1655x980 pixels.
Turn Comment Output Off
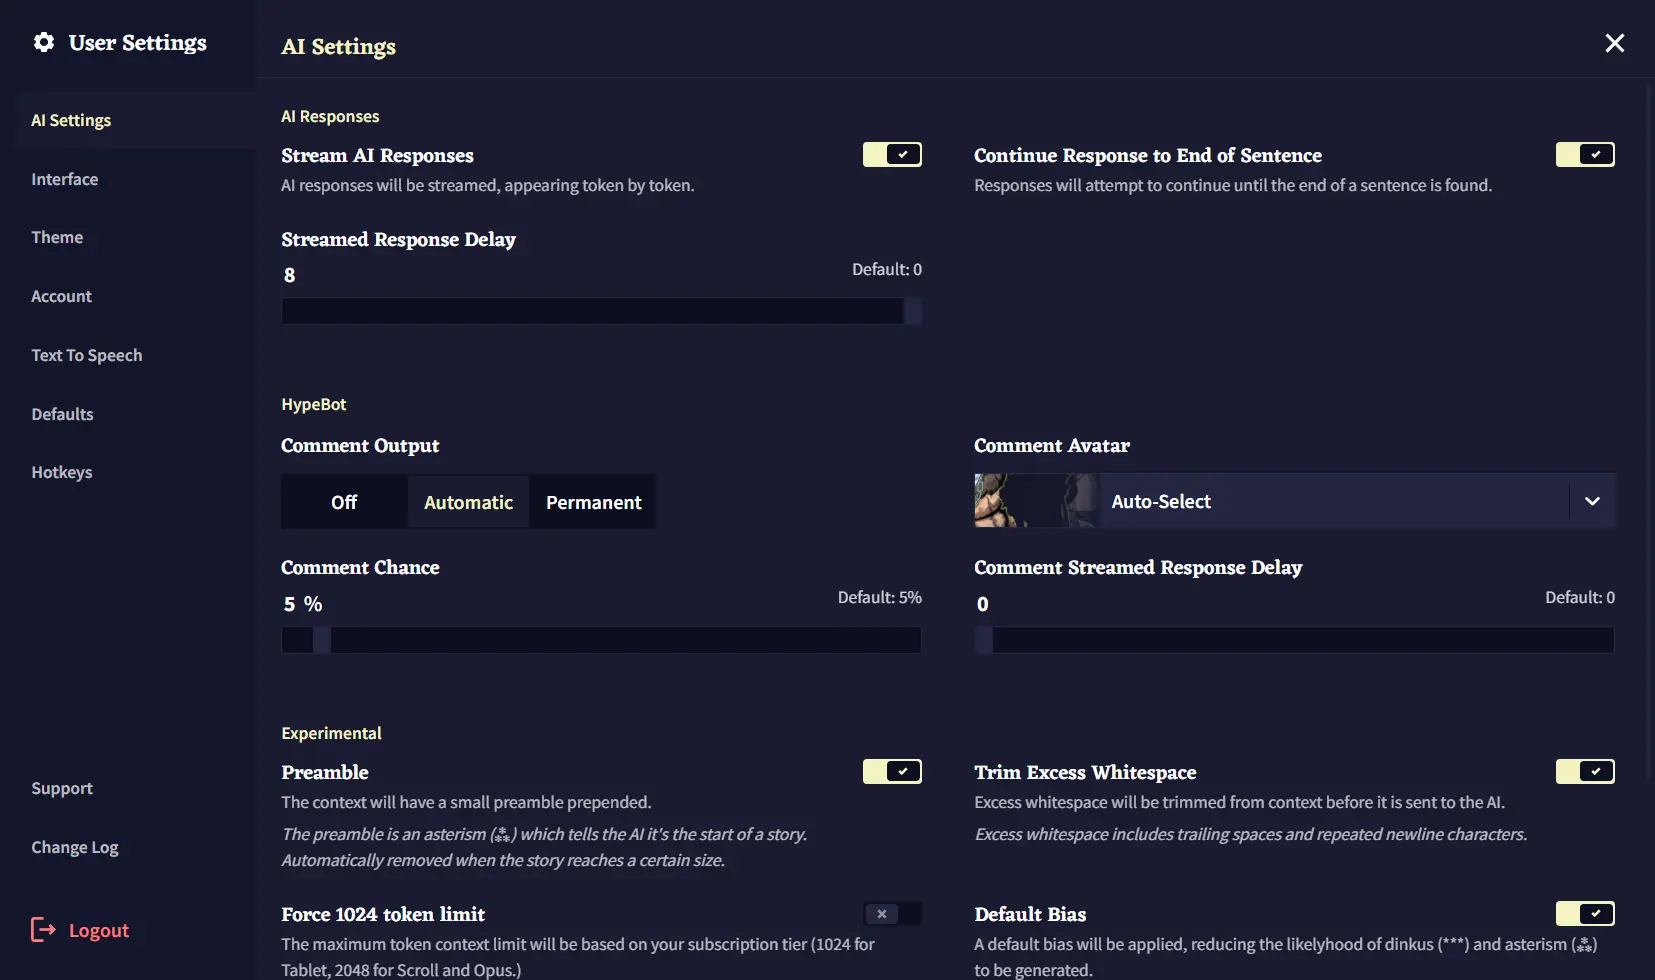tap(343, 501)
